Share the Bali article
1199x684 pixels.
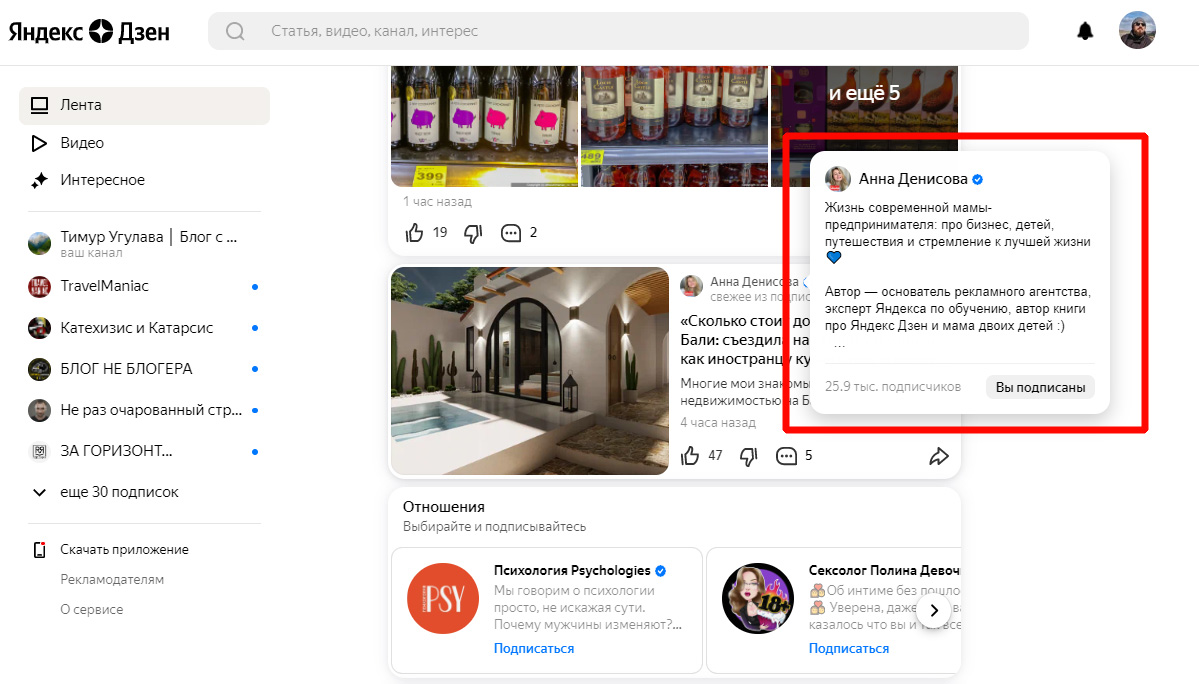(x=938, y=456)
